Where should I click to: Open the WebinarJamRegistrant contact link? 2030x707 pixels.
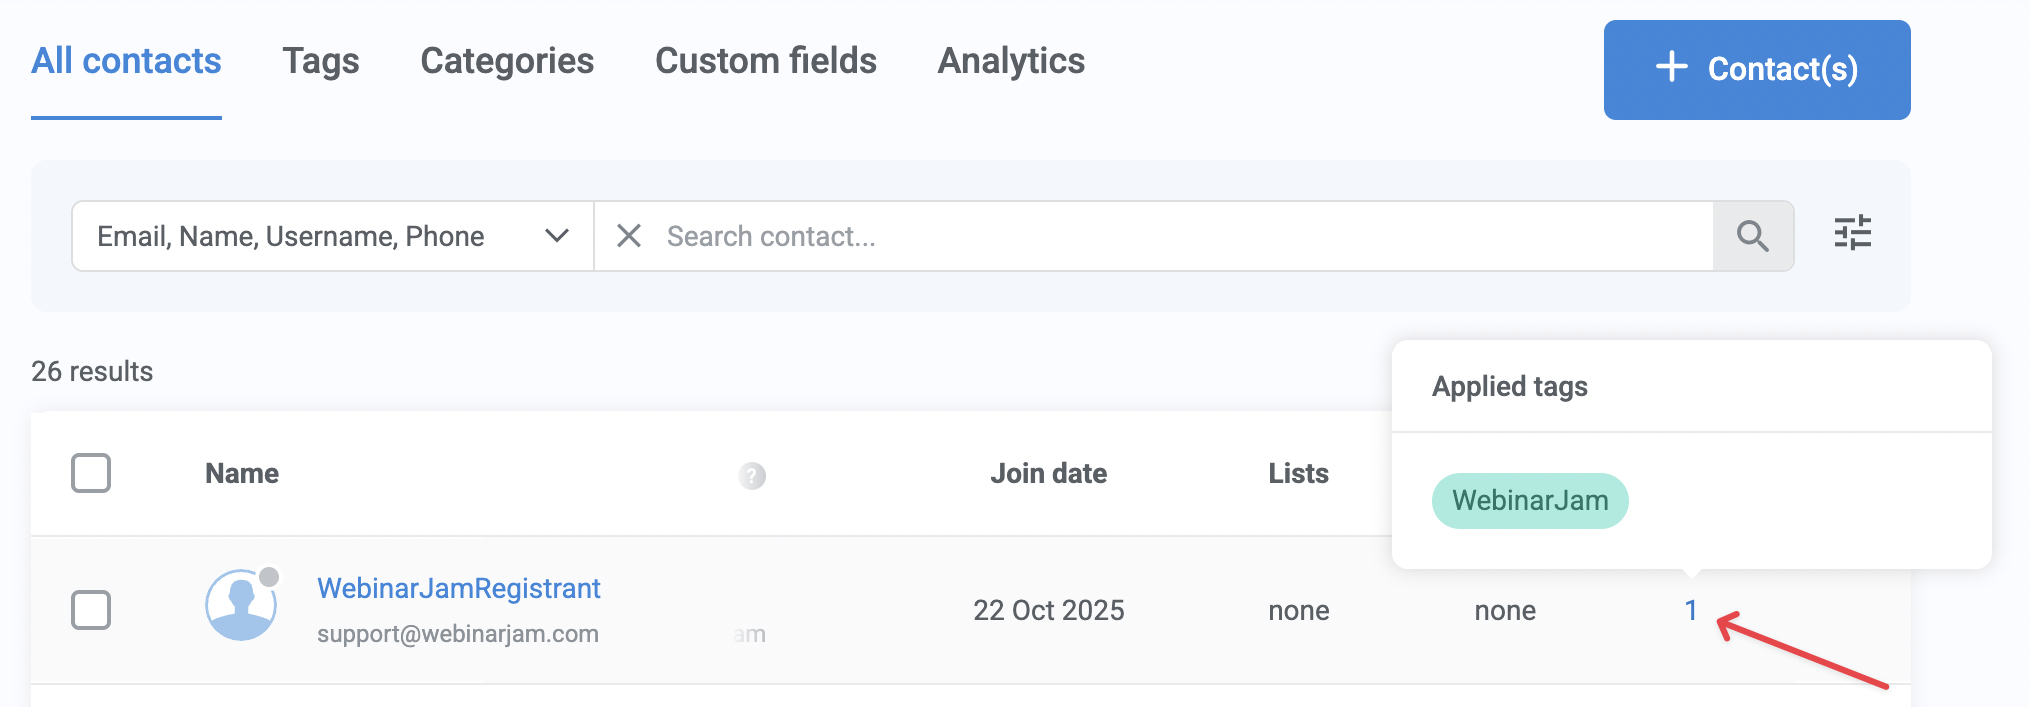coord(458,588)
